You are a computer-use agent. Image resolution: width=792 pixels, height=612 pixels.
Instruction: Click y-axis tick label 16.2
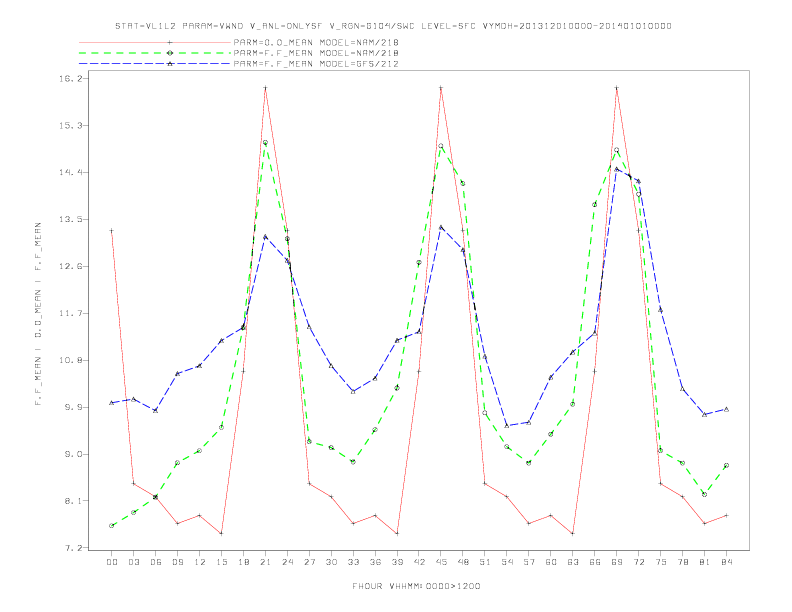click(x=70, y=79)
